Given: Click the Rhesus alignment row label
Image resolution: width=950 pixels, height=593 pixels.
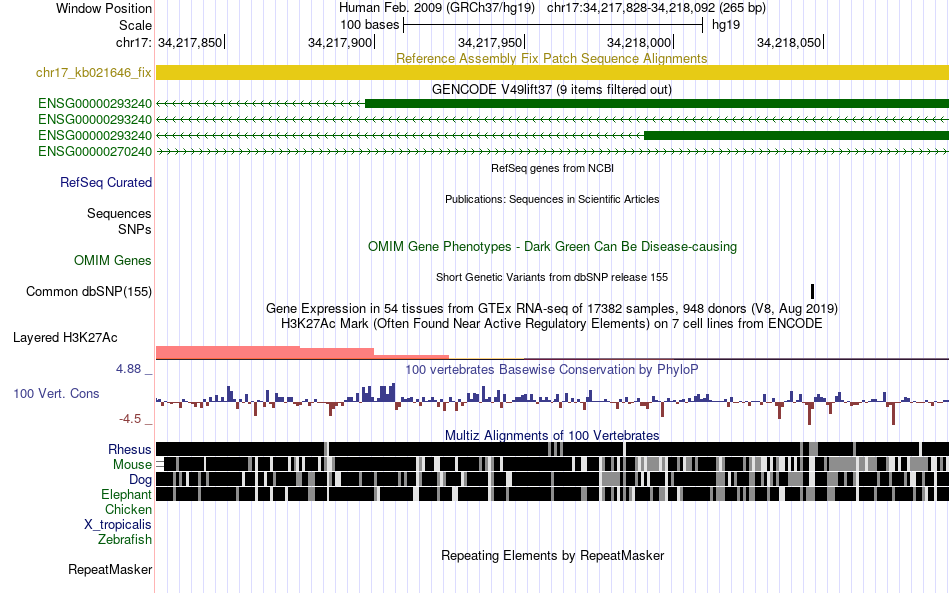Looking at the screenshot, I should [x=129, y=449].
